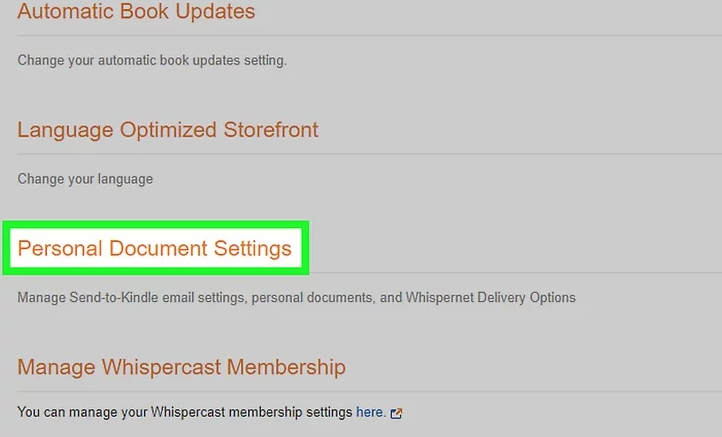
Task: Click the word 'Updates' in the top heading
Action: tap(215, 11)
